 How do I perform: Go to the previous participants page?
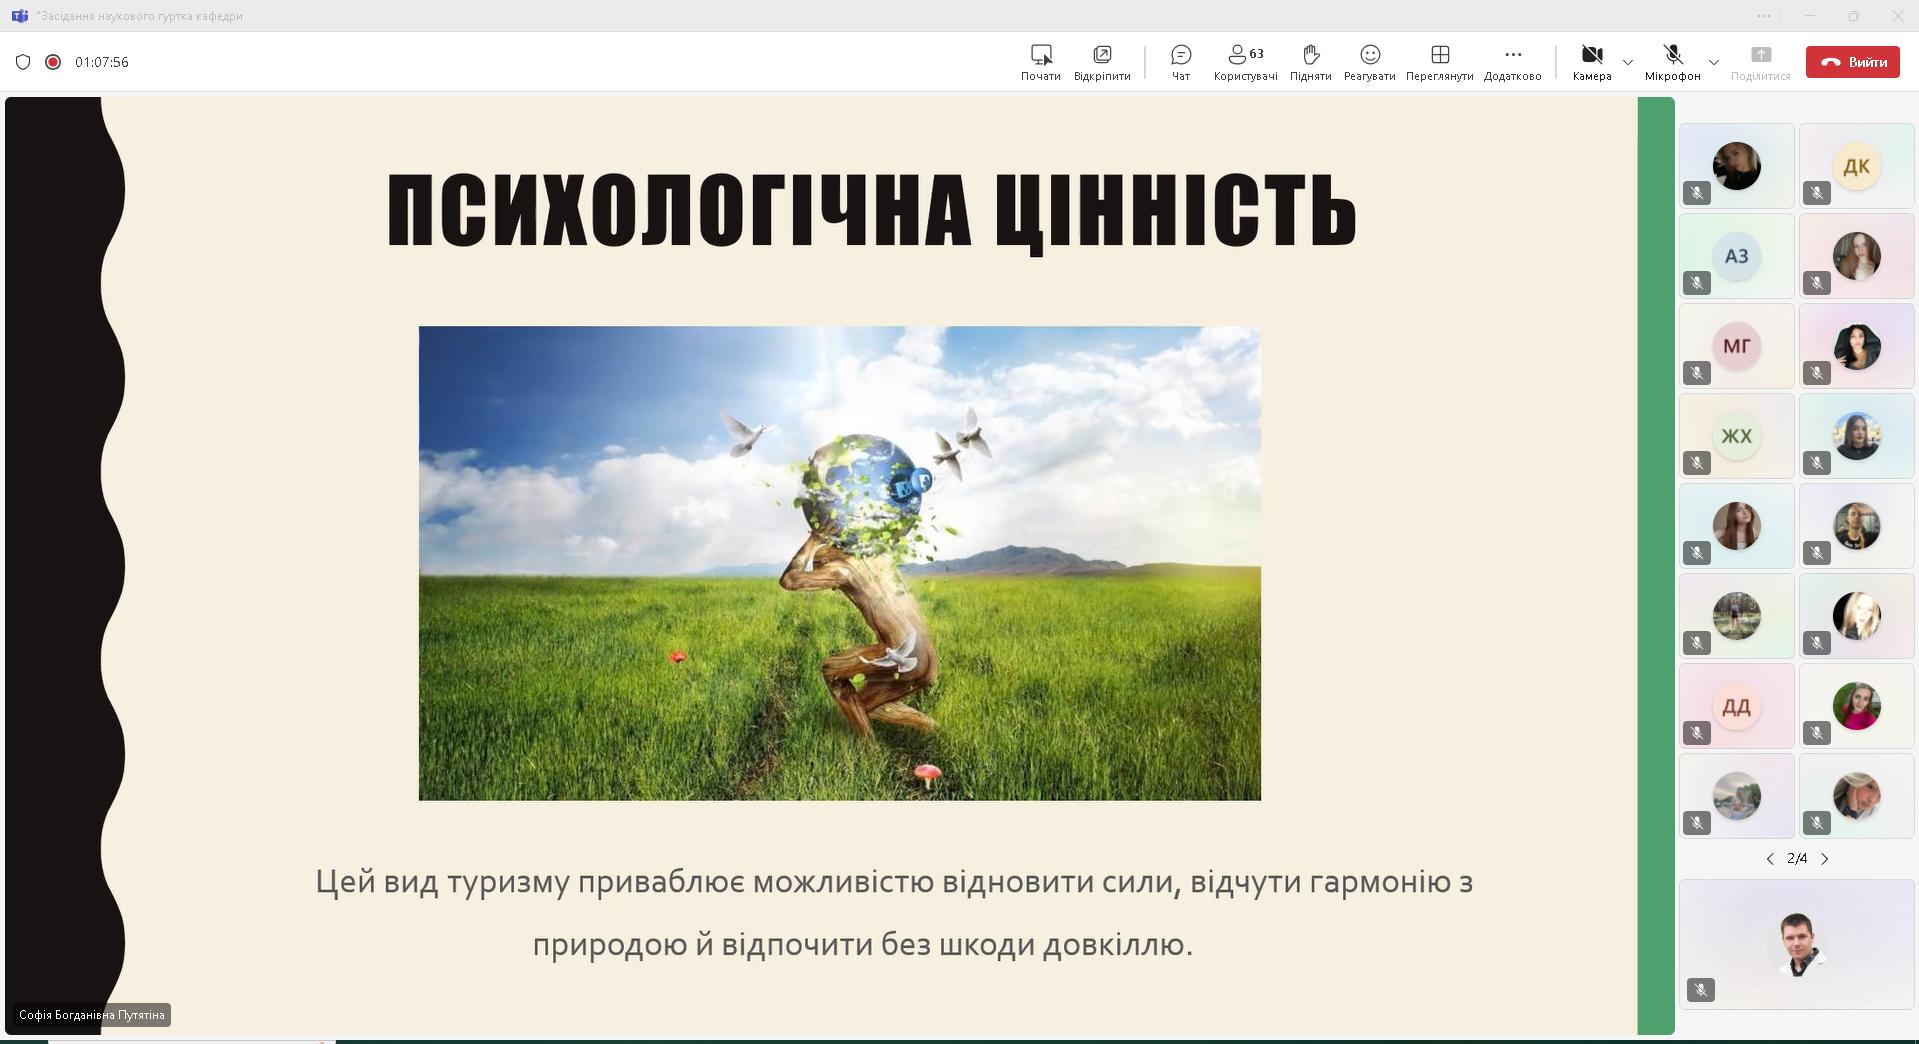pos(1770,859)
